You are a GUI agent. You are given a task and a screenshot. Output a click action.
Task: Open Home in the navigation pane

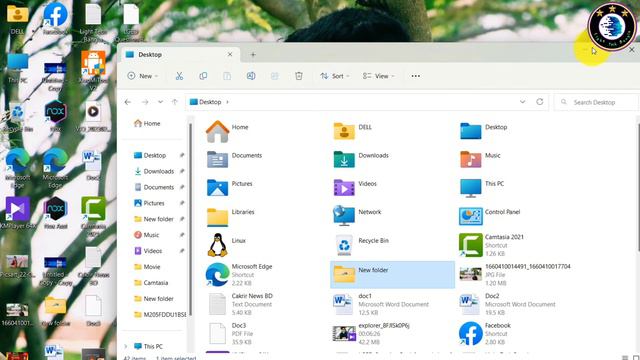pos(147,123)
